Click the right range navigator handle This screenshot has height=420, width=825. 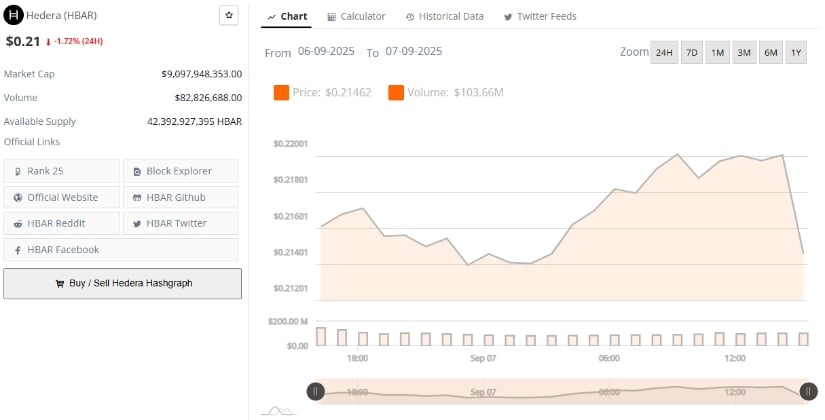[808, 391]
